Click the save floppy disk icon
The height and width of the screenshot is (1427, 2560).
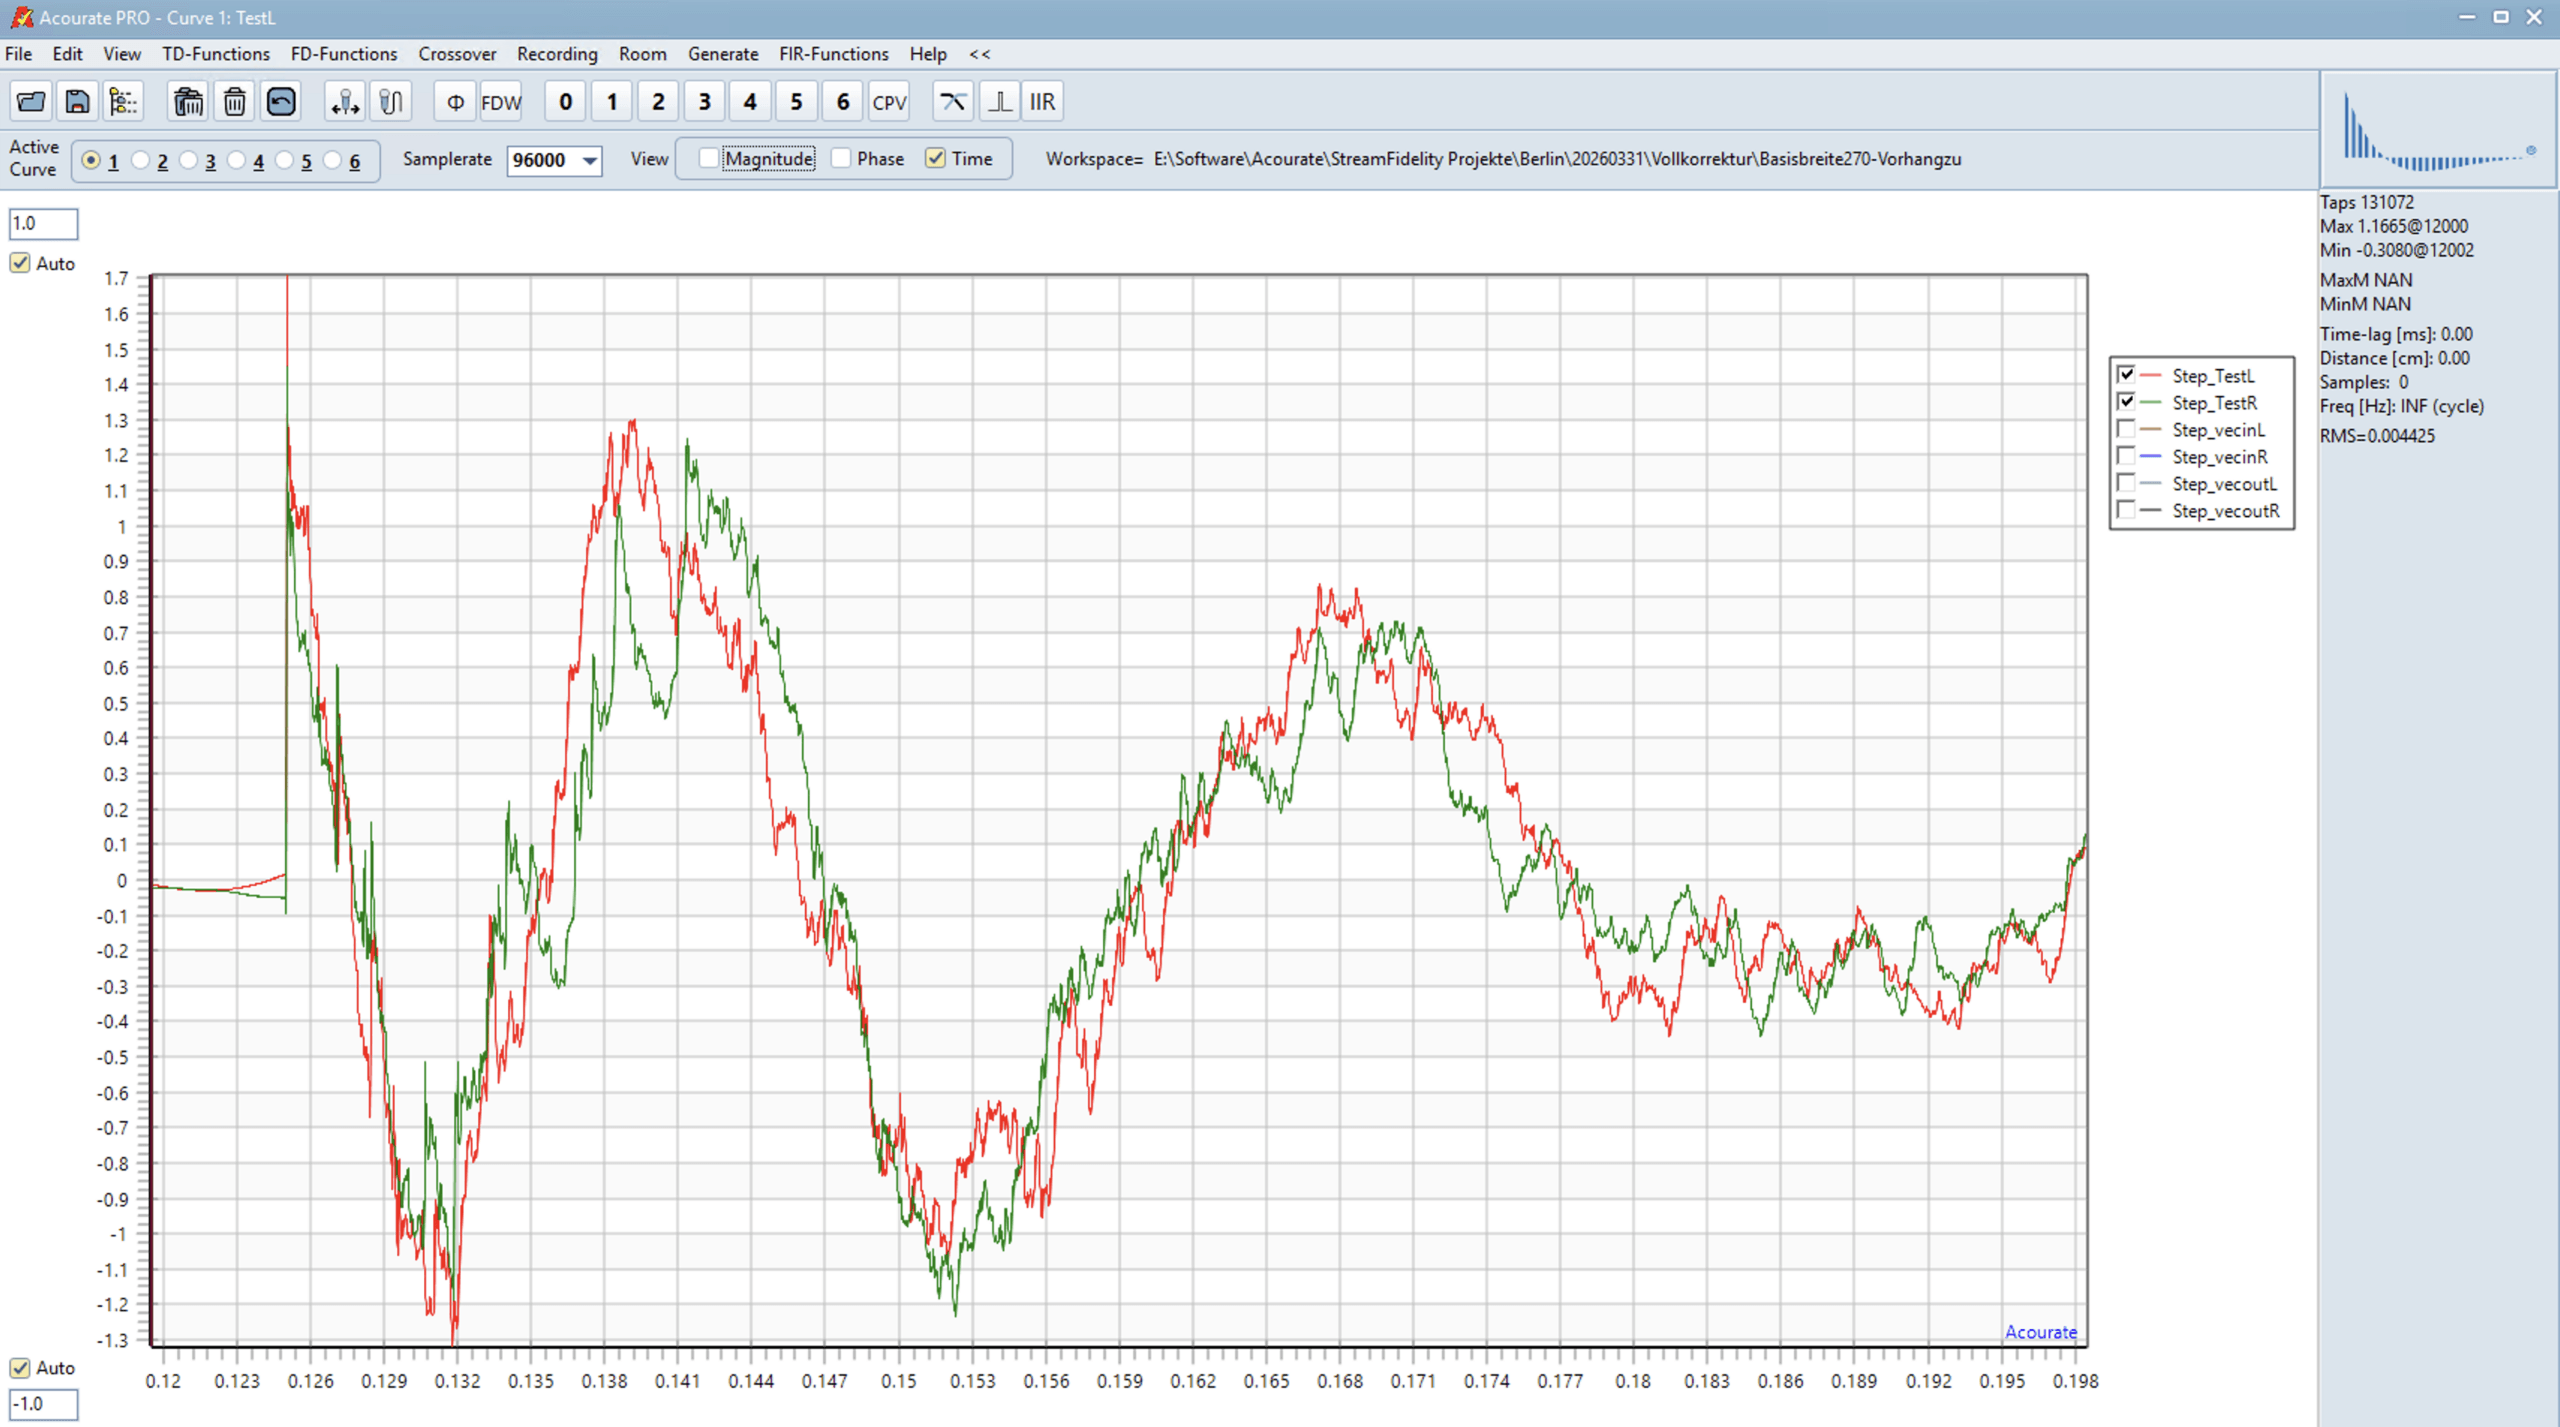(x=77, y=102)
